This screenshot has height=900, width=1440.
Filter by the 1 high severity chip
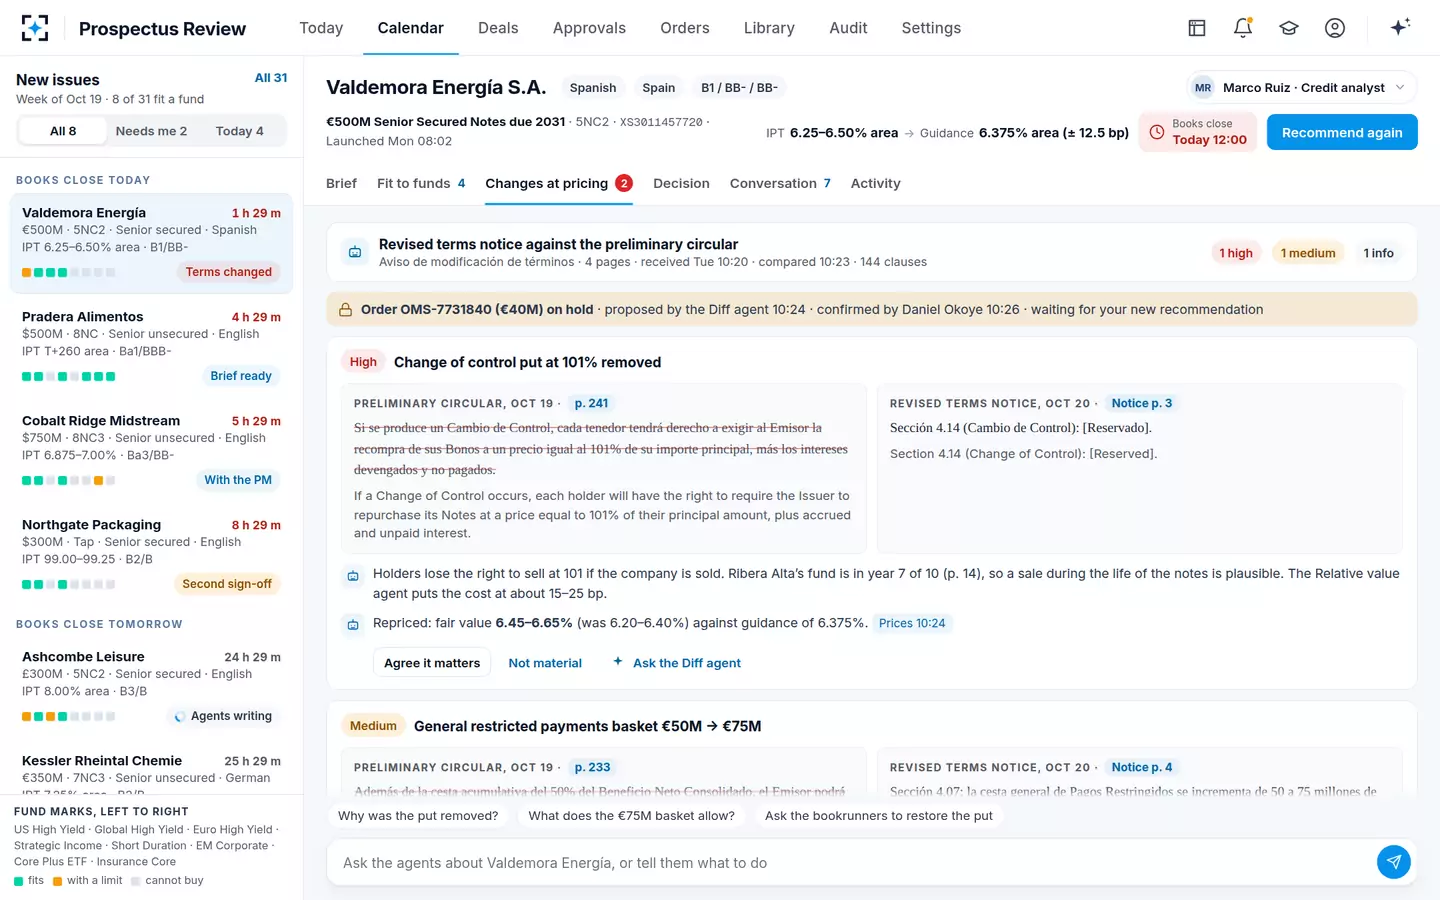(1236, 253)
